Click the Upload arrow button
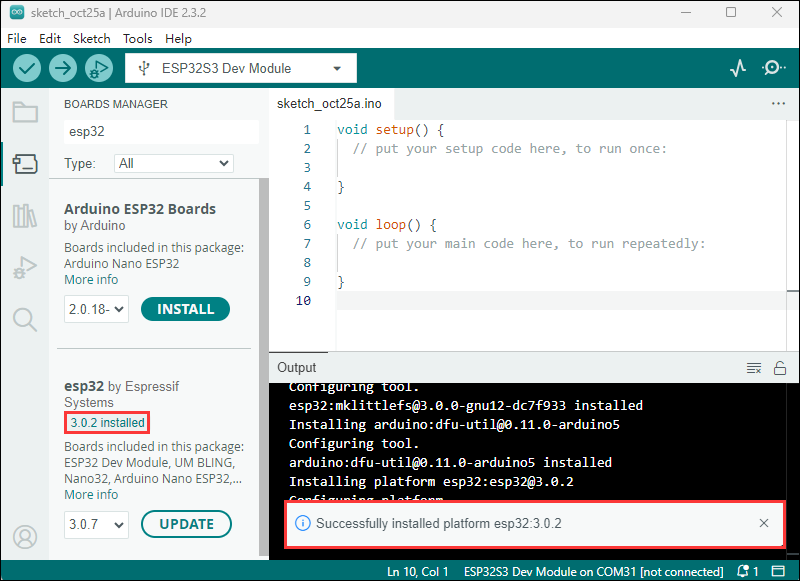 click(x=63, y=68)
